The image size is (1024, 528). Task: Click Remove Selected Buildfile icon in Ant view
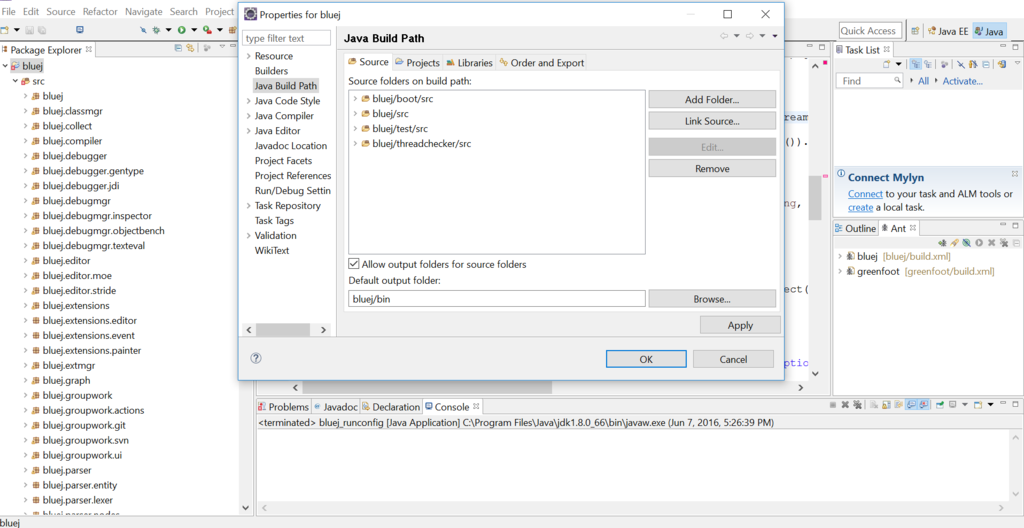991,243
